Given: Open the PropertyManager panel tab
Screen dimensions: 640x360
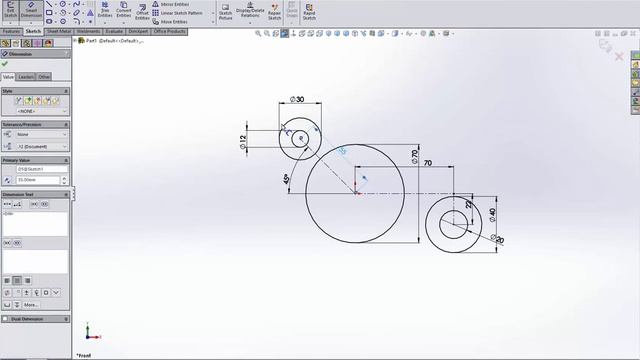Looking at the screenshot, I should (16, 43).
